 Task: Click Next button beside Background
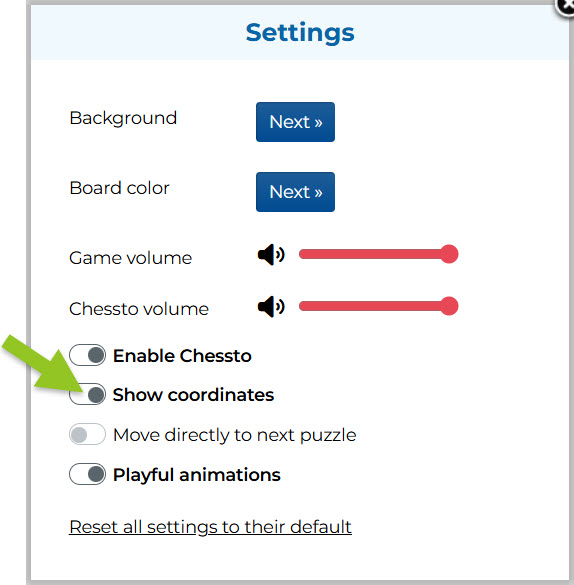[295, 122]
